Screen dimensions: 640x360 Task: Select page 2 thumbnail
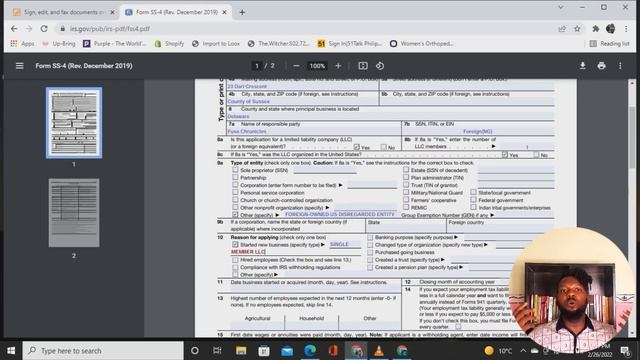pos(74,213)
